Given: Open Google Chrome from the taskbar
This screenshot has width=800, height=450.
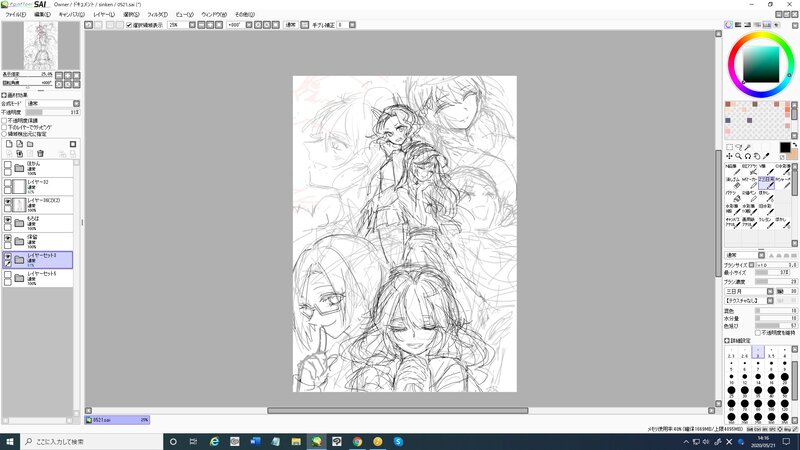Looking at the screenshot, I should [357, 441].
